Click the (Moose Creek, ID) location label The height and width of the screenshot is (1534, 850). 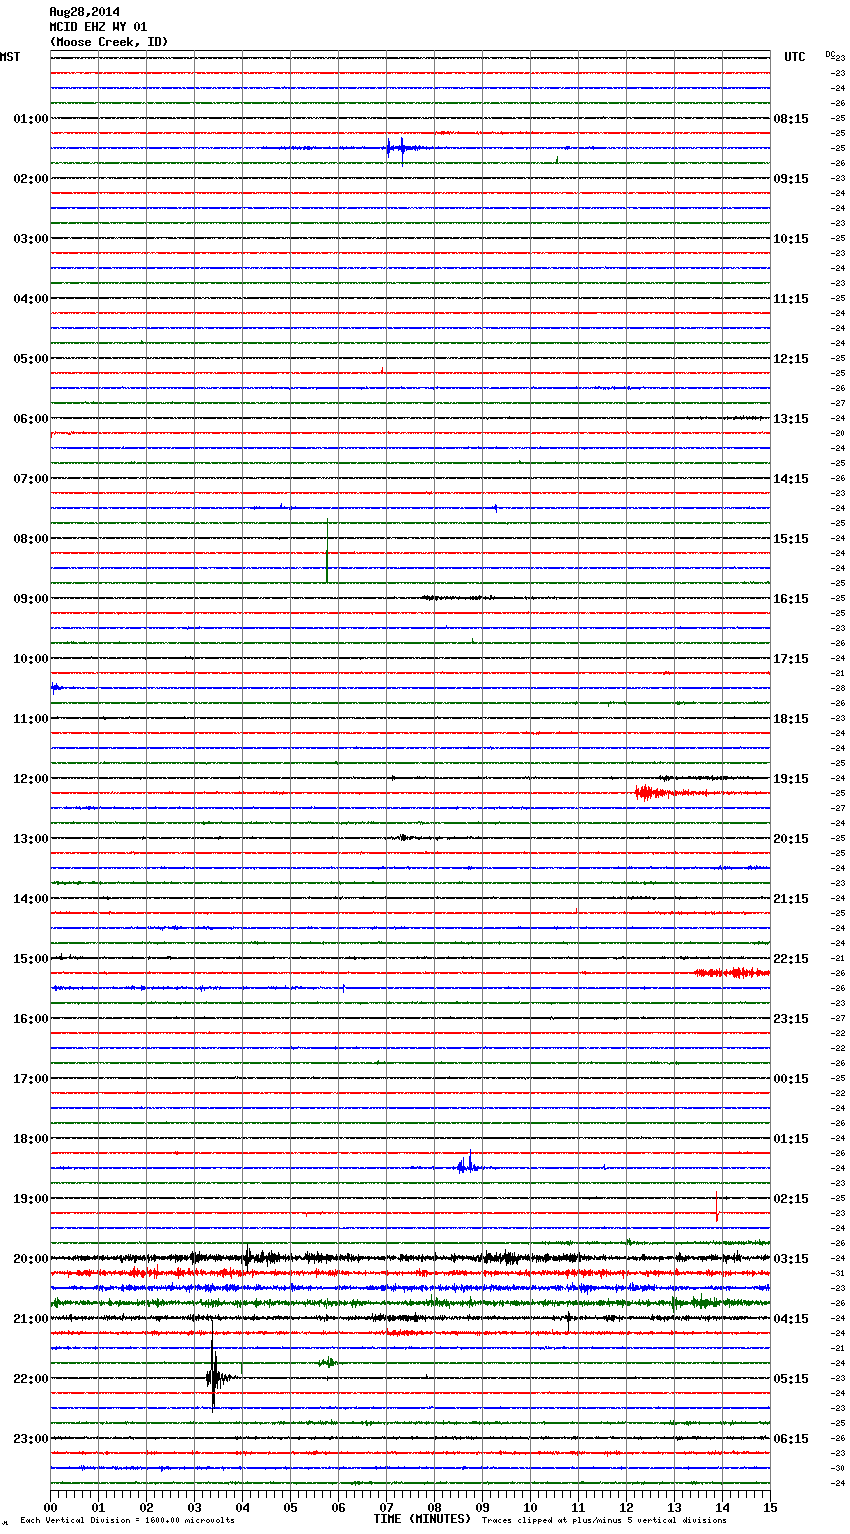109,42
